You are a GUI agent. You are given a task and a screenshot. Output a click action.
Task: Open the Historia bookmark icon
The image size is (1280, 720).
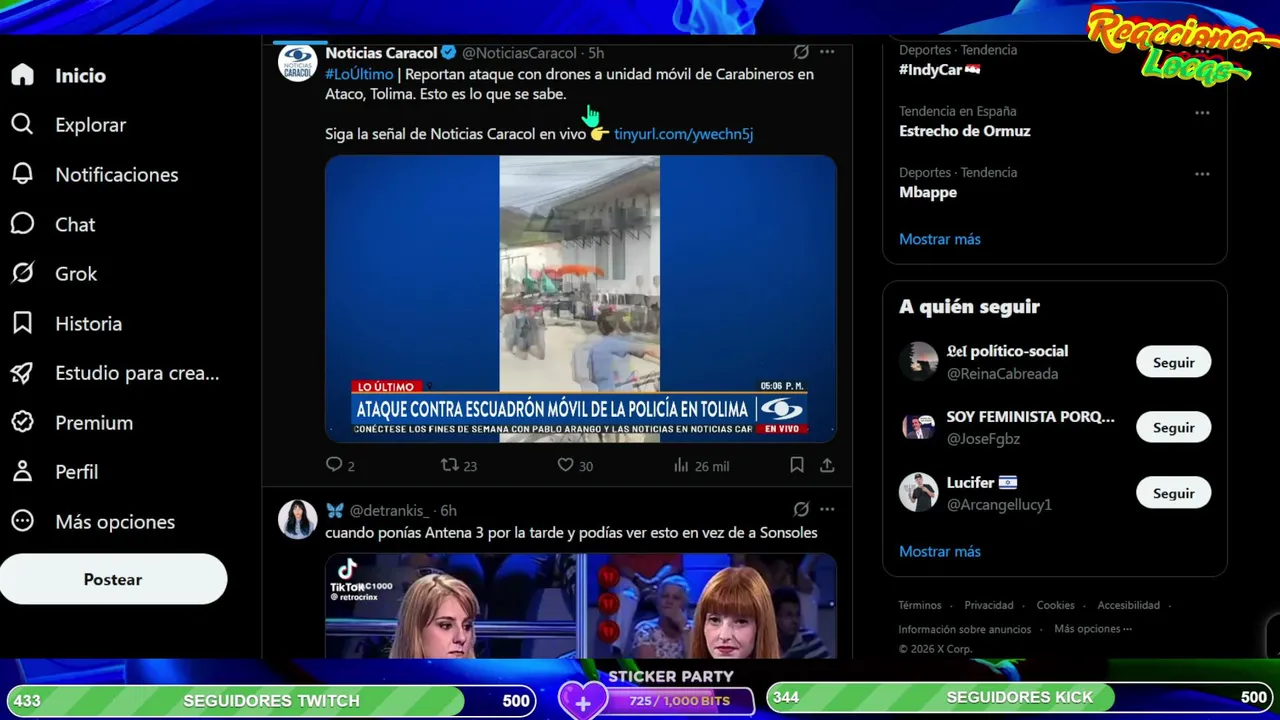[x=22, y=323]
